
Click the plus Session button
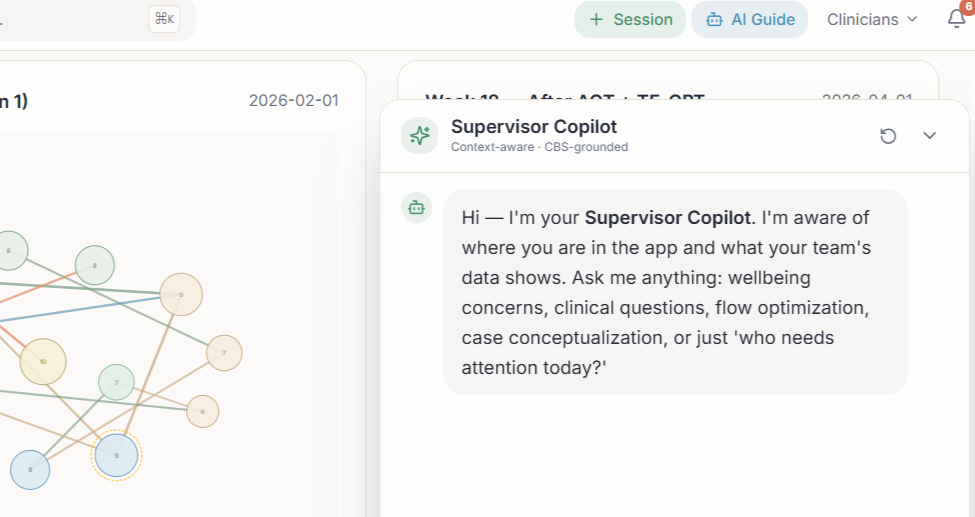630,20
